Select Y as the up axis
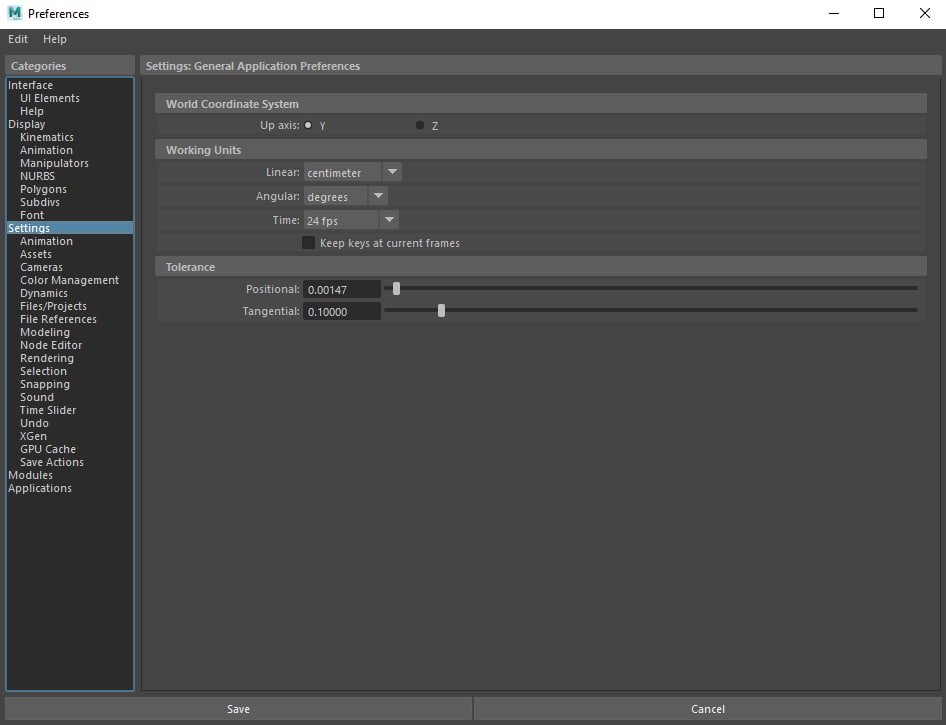This screenshot has height=725, width=946. [x=308, y=125]
